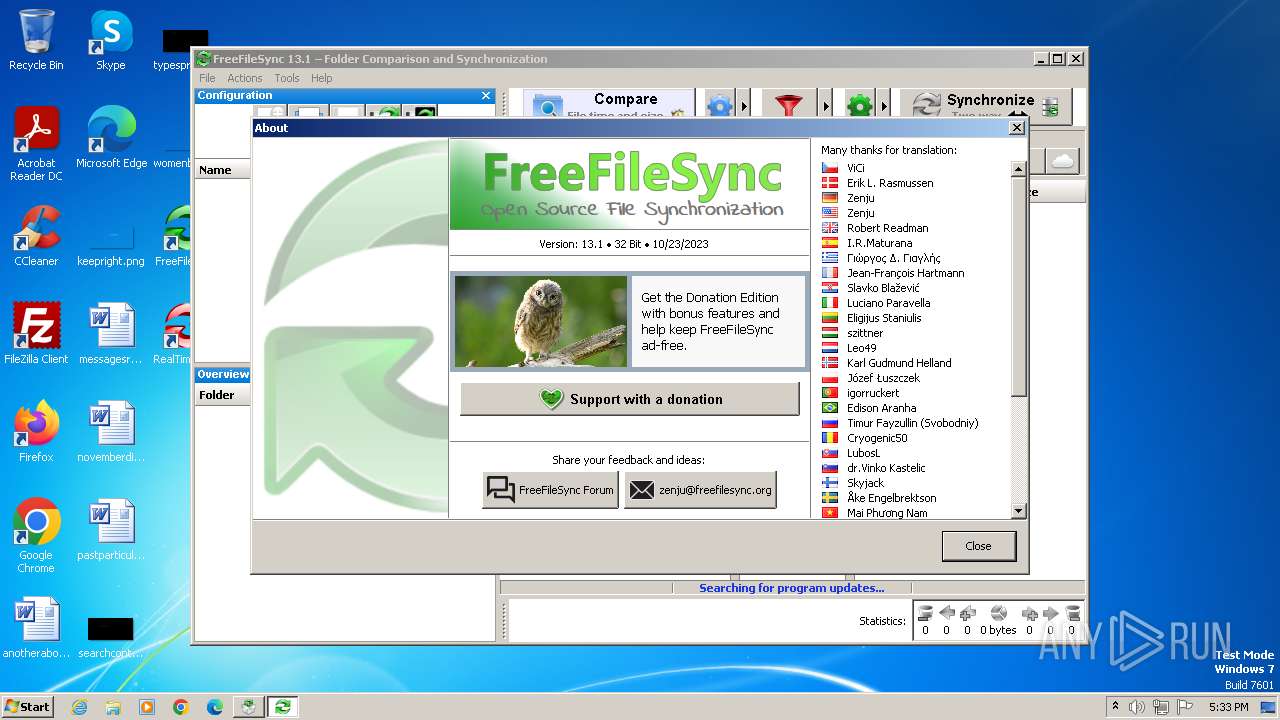The image size is (1280, 720).
Task: Select translator Mai Phương Nam
Action: click(x=887, y=513)
